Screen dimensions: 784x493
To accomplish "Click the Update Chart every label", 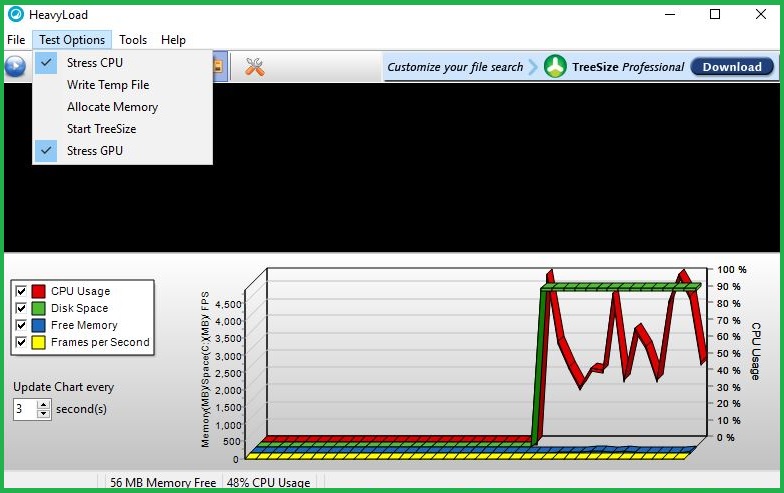I will pyautogui.click(x=64, y=387).
